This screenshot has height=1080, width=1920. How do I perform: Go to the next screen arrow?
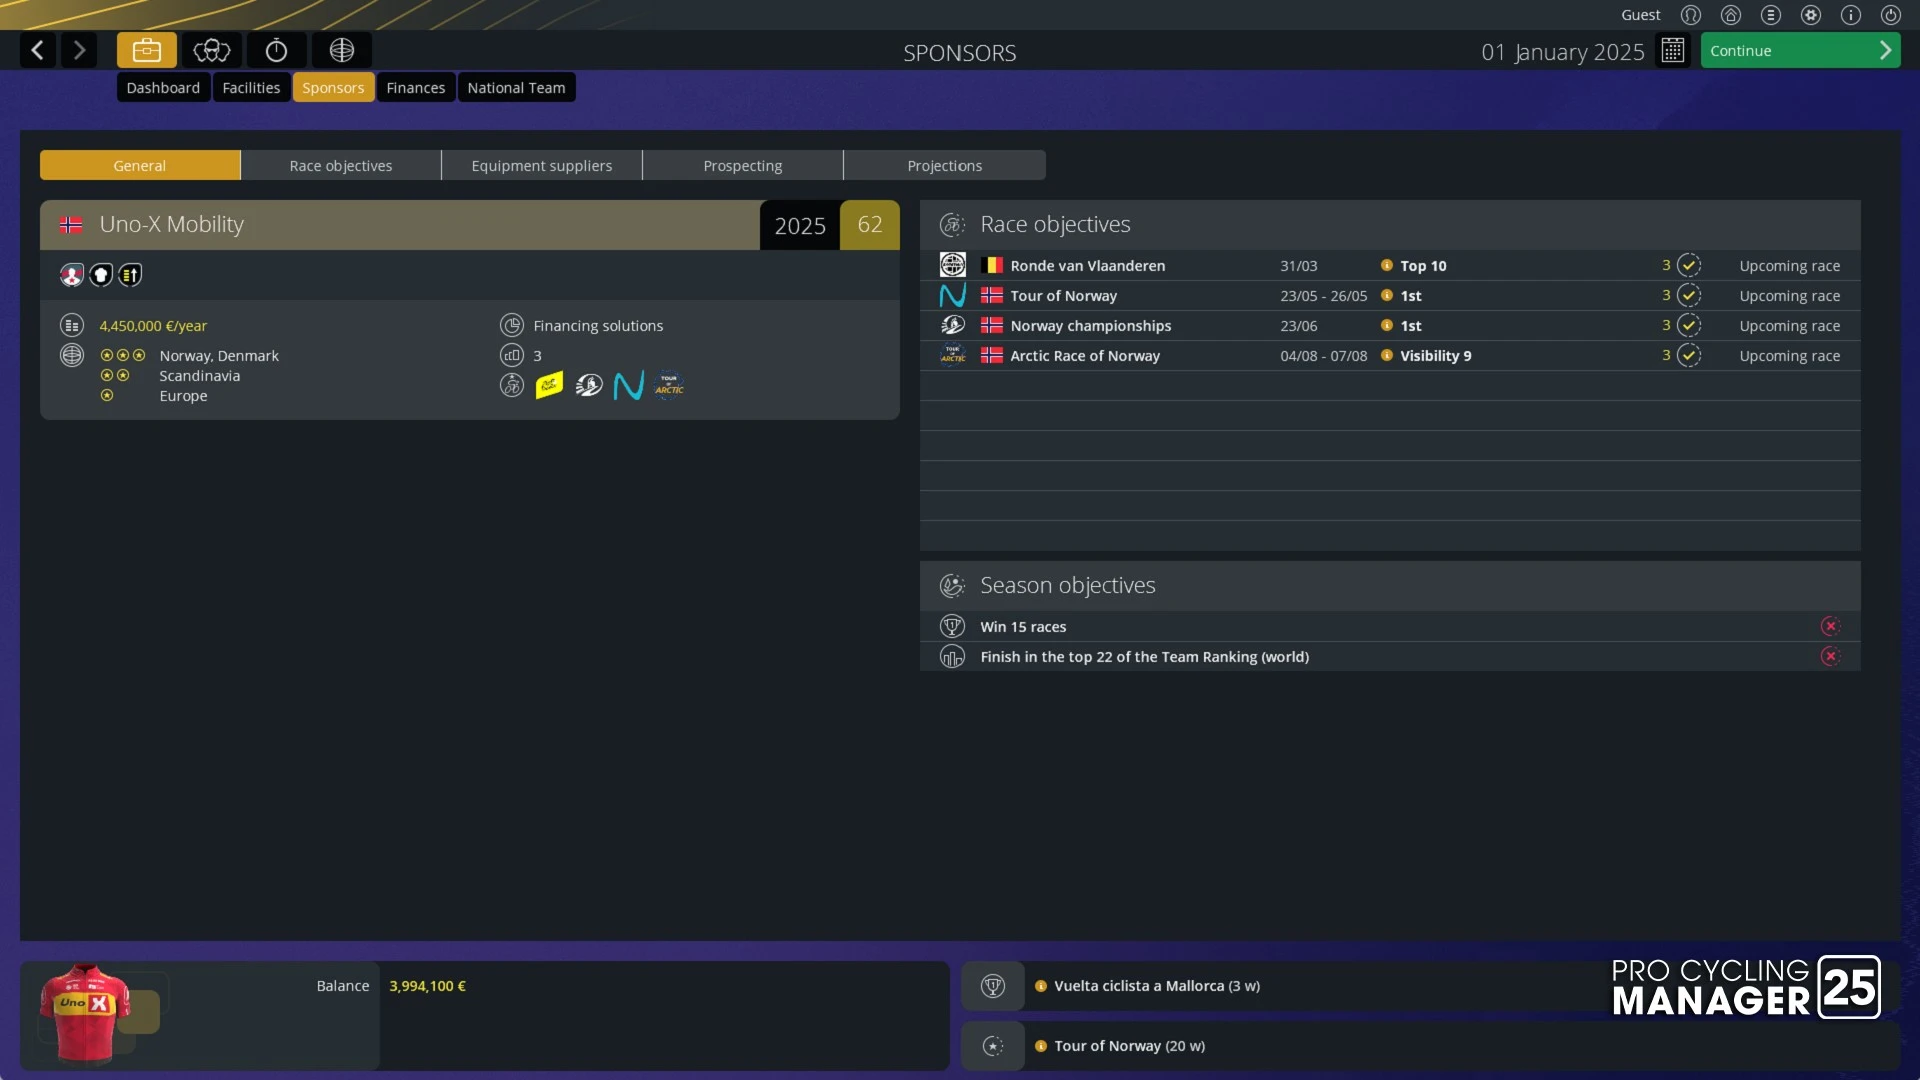[79, 50]
